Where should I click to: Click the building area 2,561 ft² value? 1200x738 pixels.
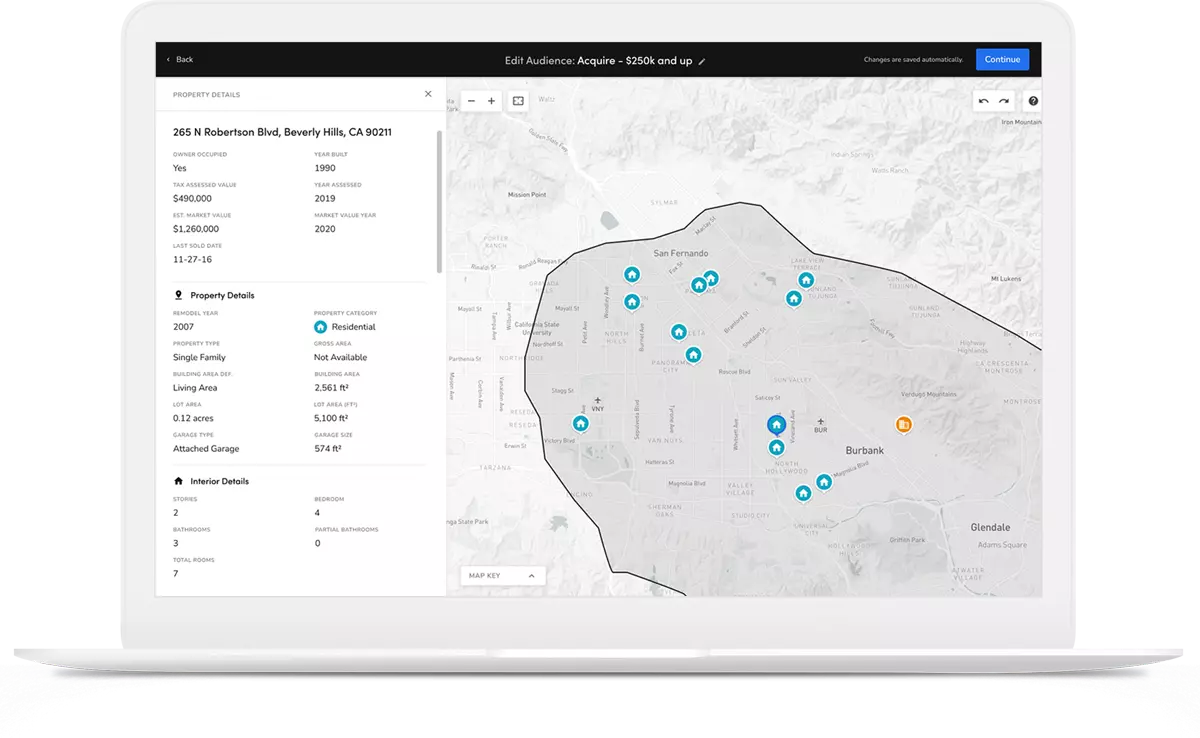(331, 388)
